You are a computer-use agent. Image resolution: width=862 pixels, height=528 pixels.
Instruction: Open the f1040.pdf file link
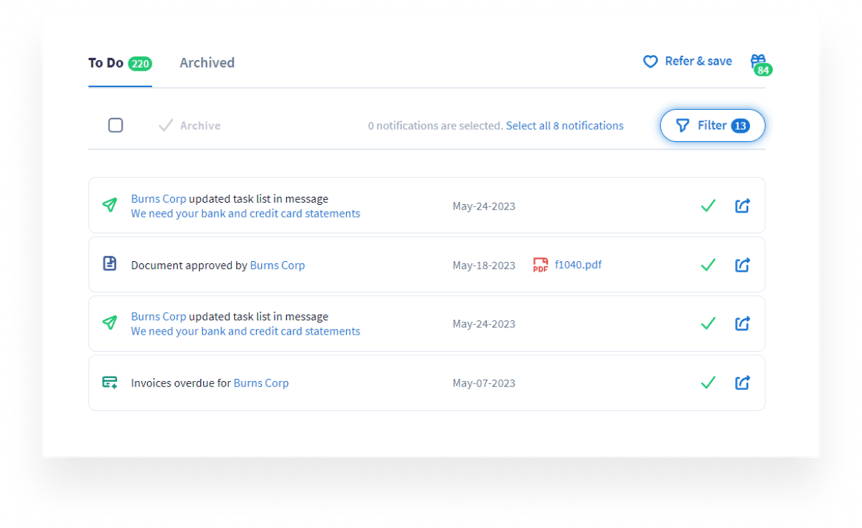[578, 265]
